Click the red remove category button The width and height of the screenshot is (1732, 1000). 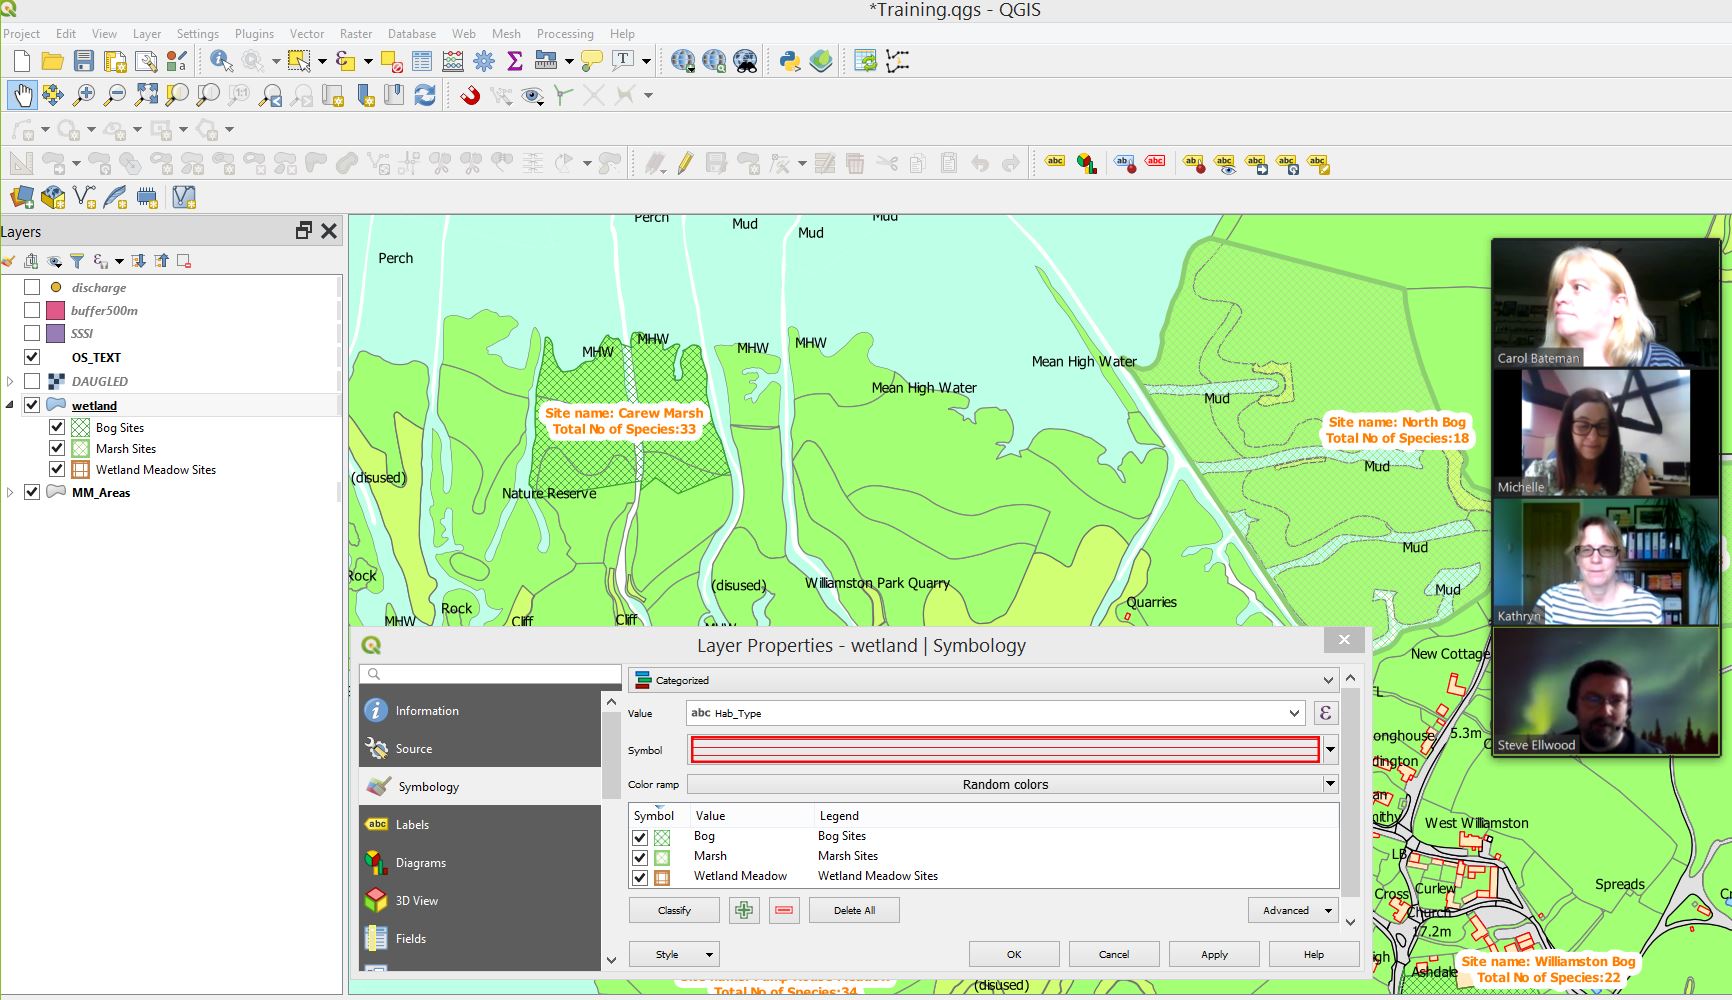click(x=784, y=910)
